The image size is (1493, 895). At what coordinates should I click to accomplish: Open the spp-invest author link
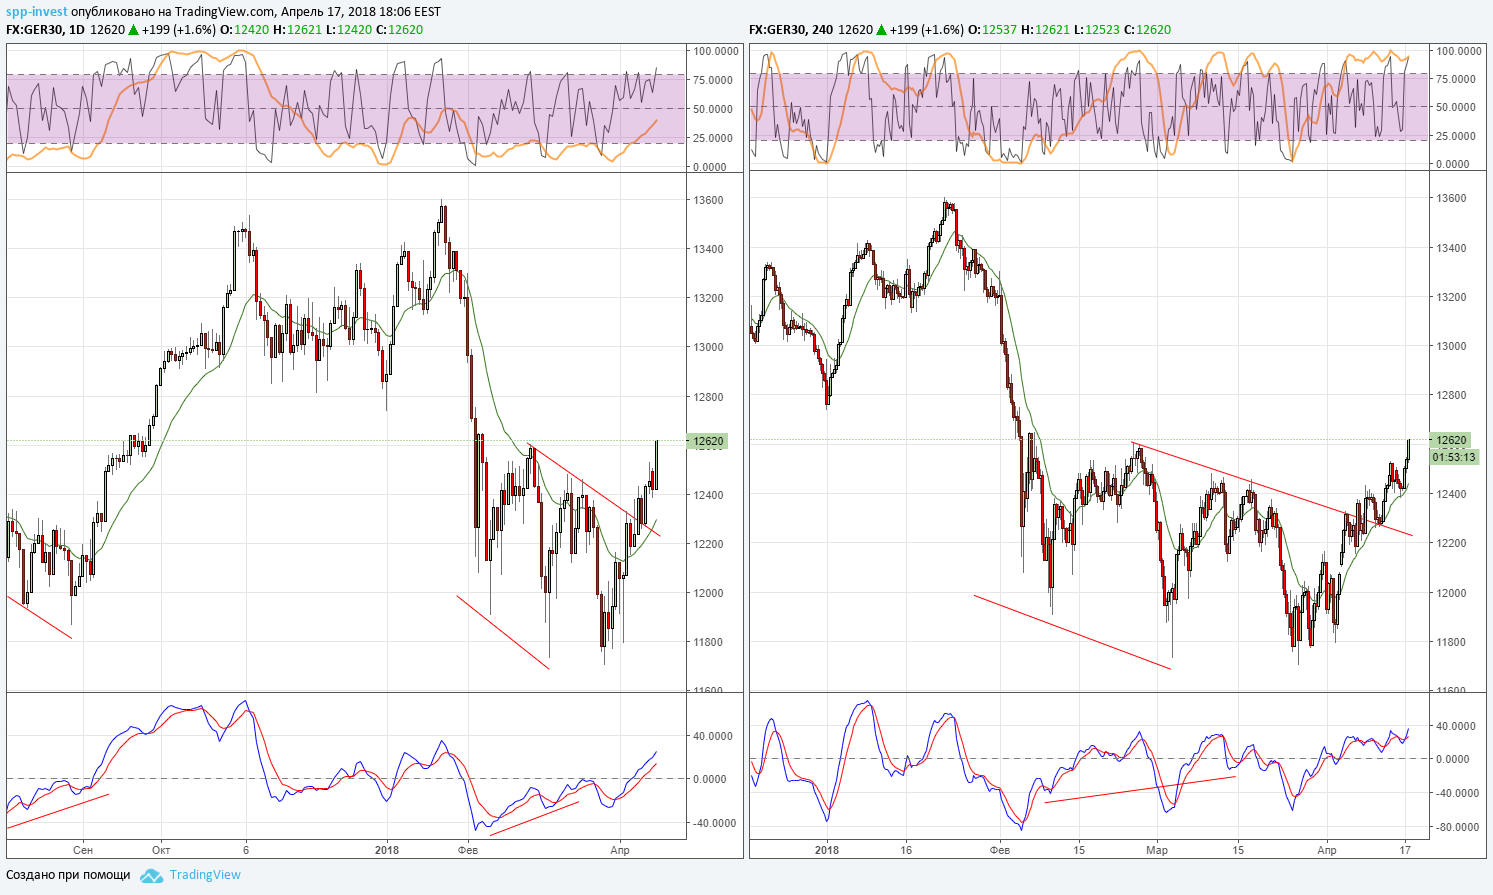37,12
